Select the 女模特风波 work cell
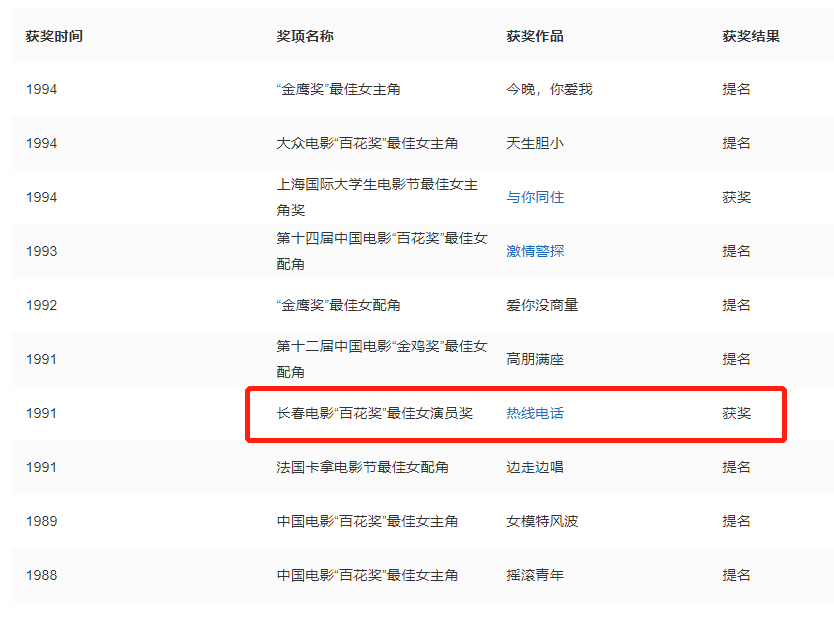 542,521
